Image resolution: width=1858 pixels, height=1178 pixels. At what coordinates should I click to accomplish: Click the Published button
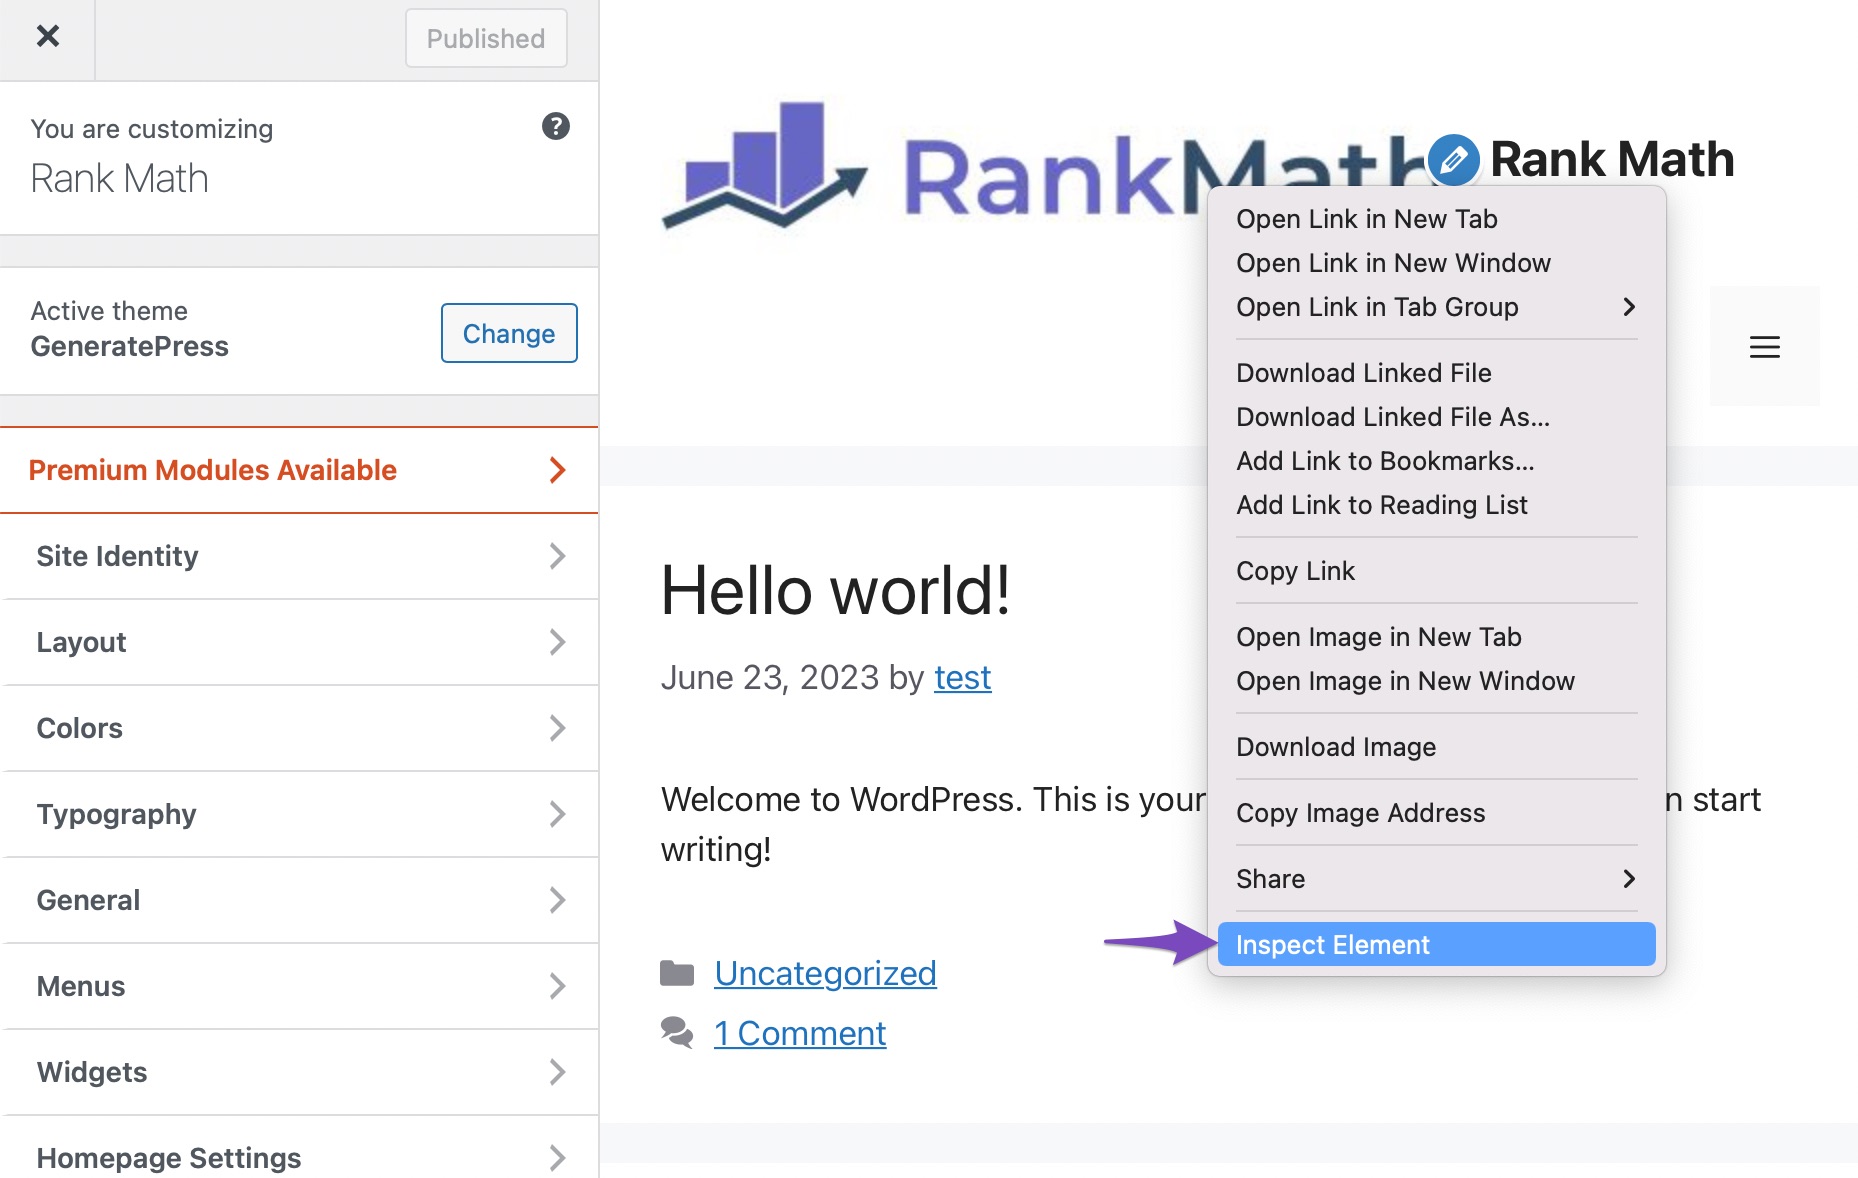coord(486,38)
